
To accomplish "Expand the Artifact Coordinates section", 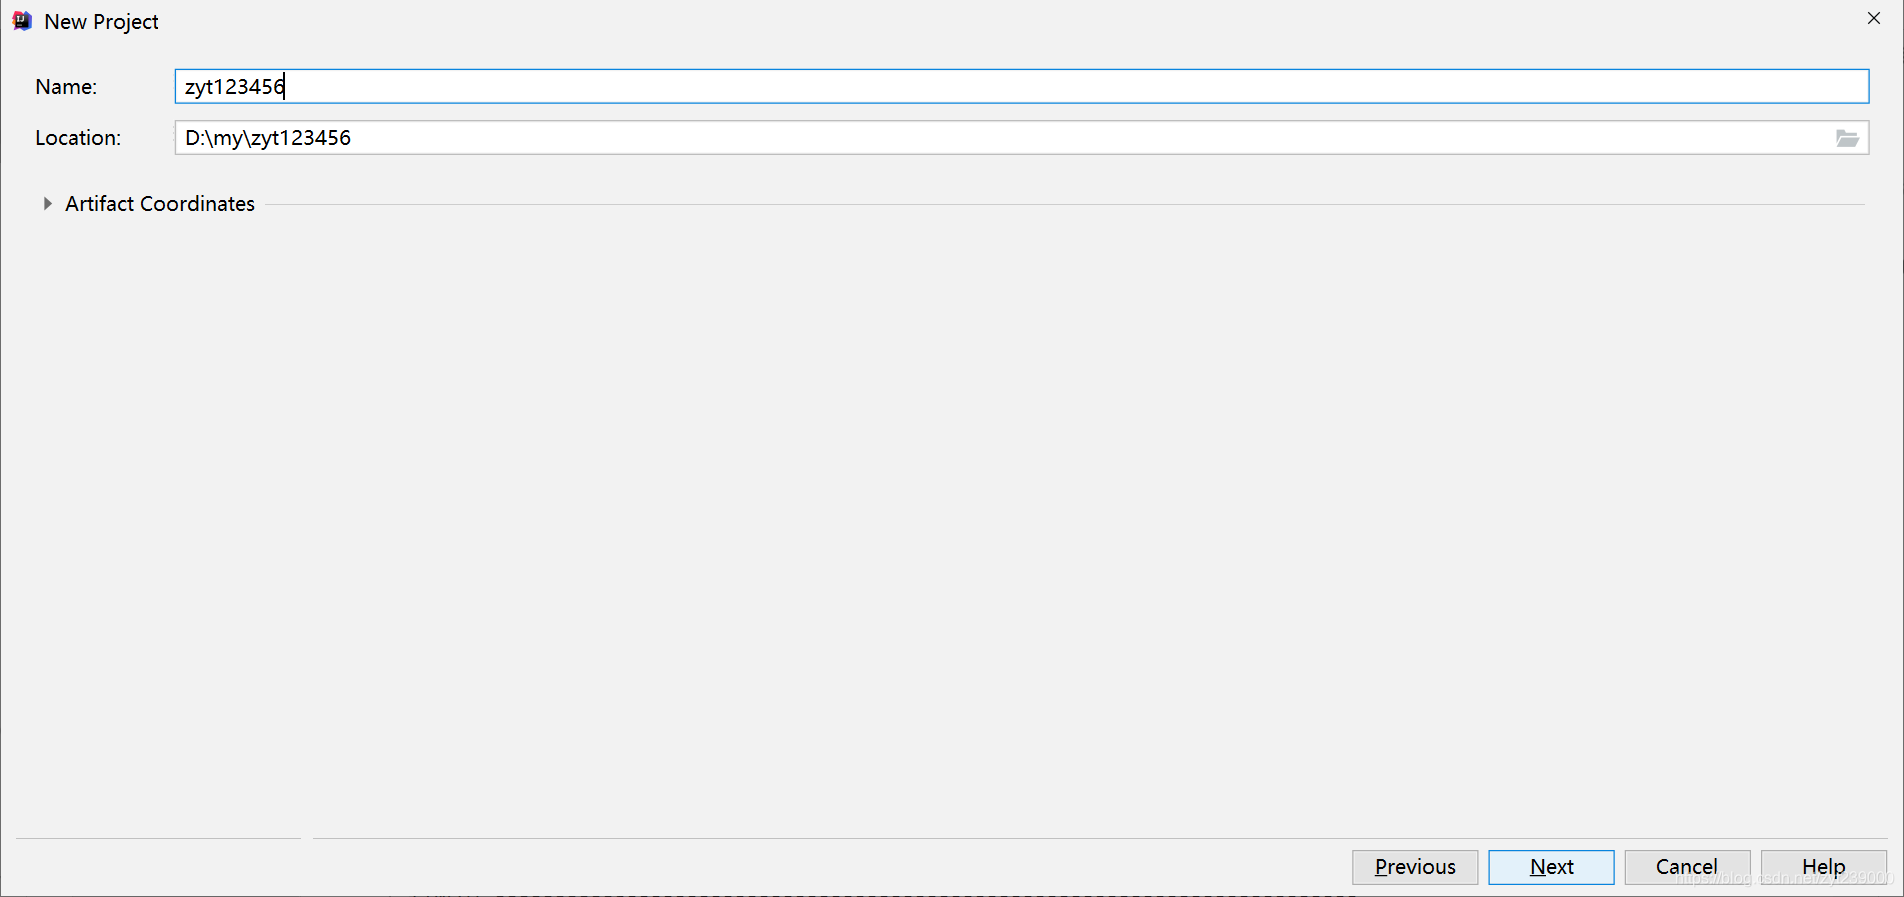I will (x=47, y=204).
